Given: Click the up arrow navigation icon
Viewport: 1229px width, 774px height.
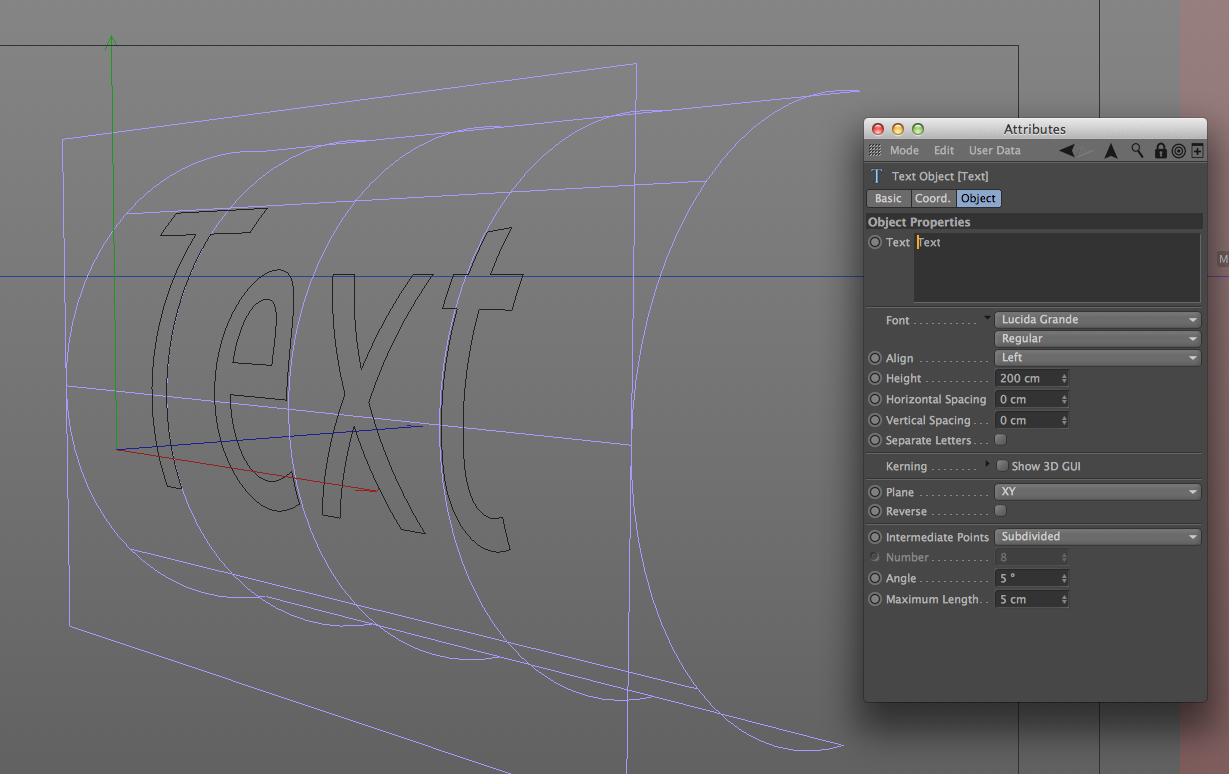Looking at the screenshot, I should pos(1110,150).
